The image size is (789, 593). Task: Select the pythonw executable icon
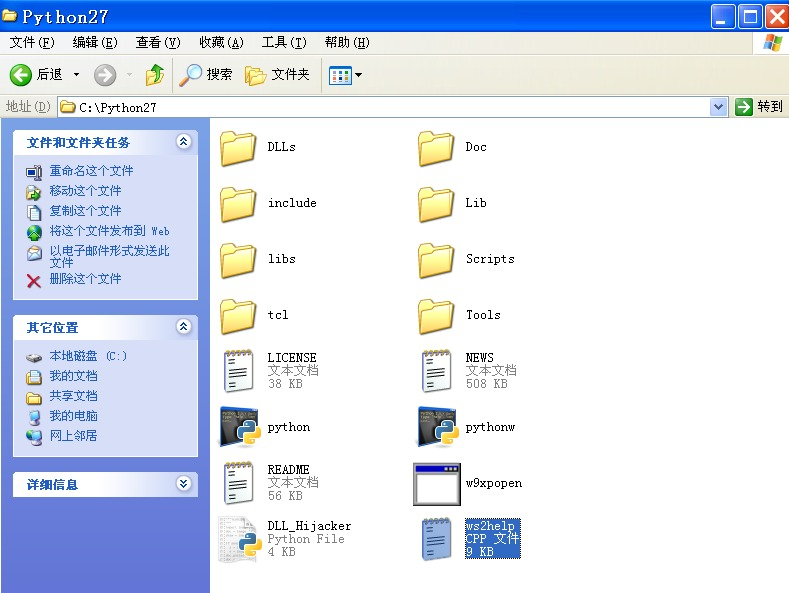pos(438,427)
